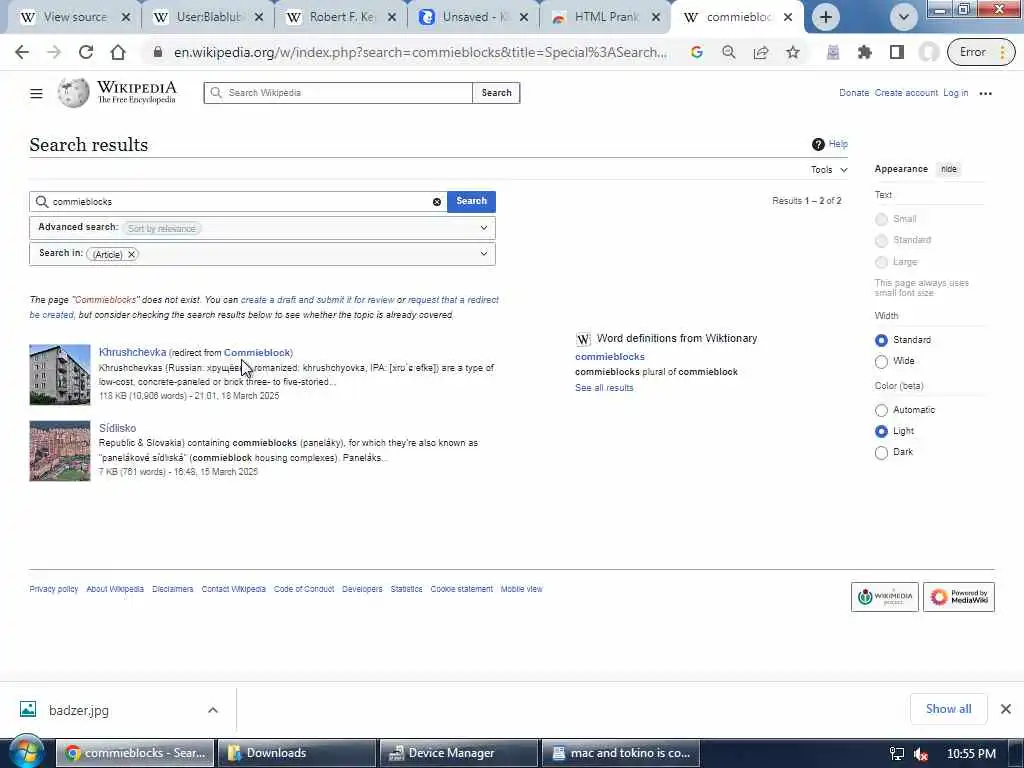Hide the Appearance panel

click(x=948, y=169)
